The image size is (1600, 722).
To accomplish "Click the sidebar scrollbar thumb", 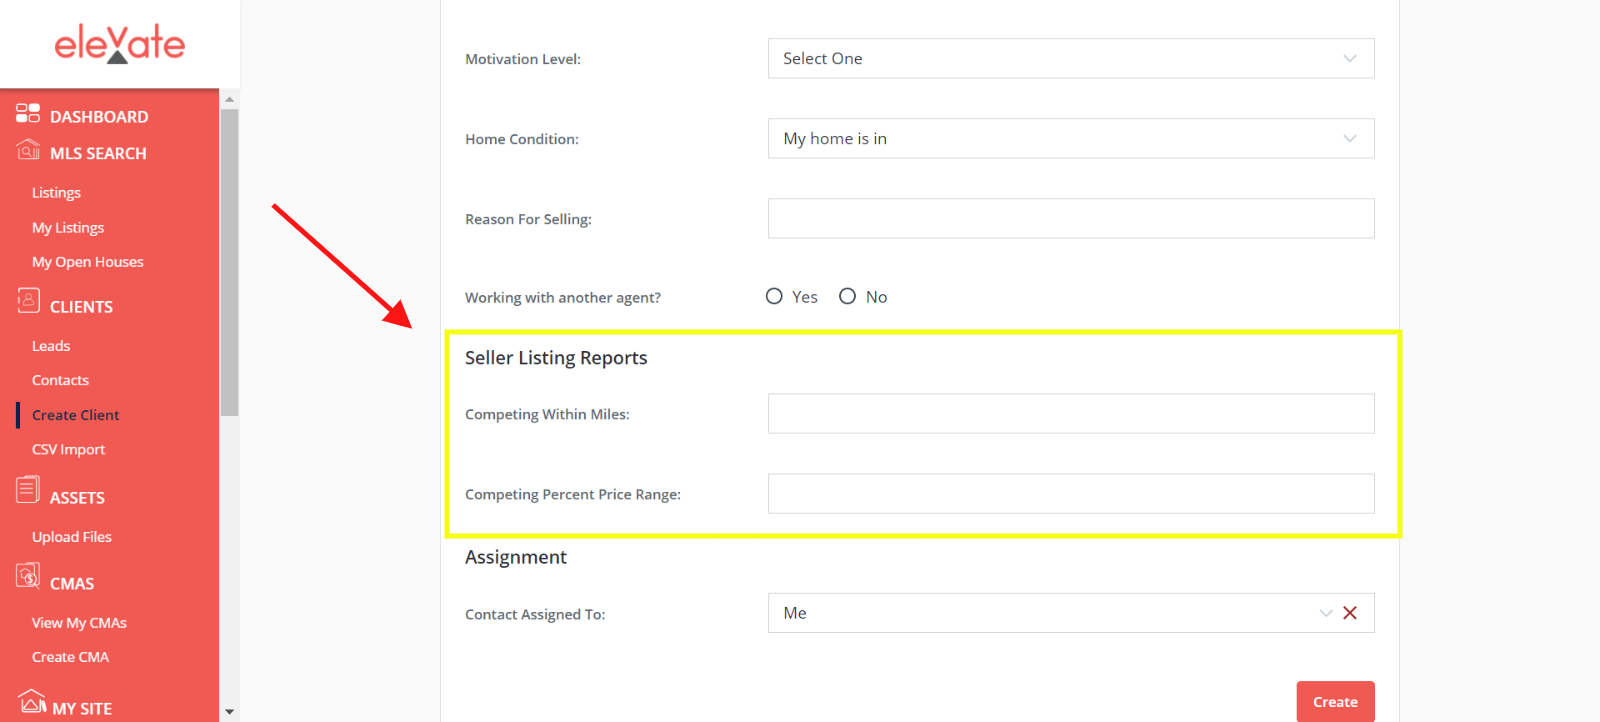I will coord(229,262).
